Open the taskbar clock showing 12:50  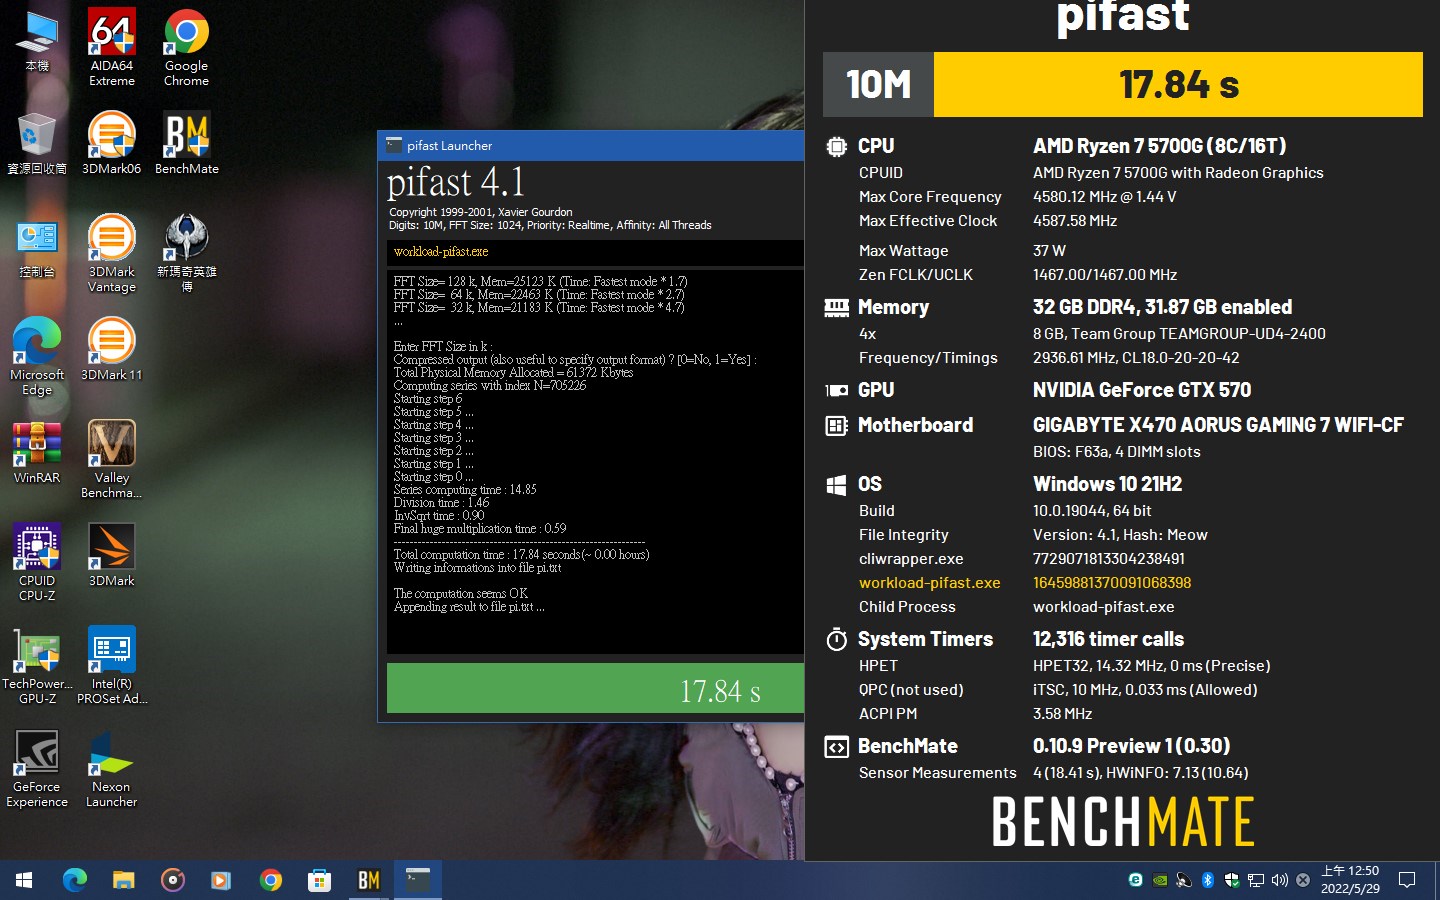pyautogui.click(x=1350, y=880)
